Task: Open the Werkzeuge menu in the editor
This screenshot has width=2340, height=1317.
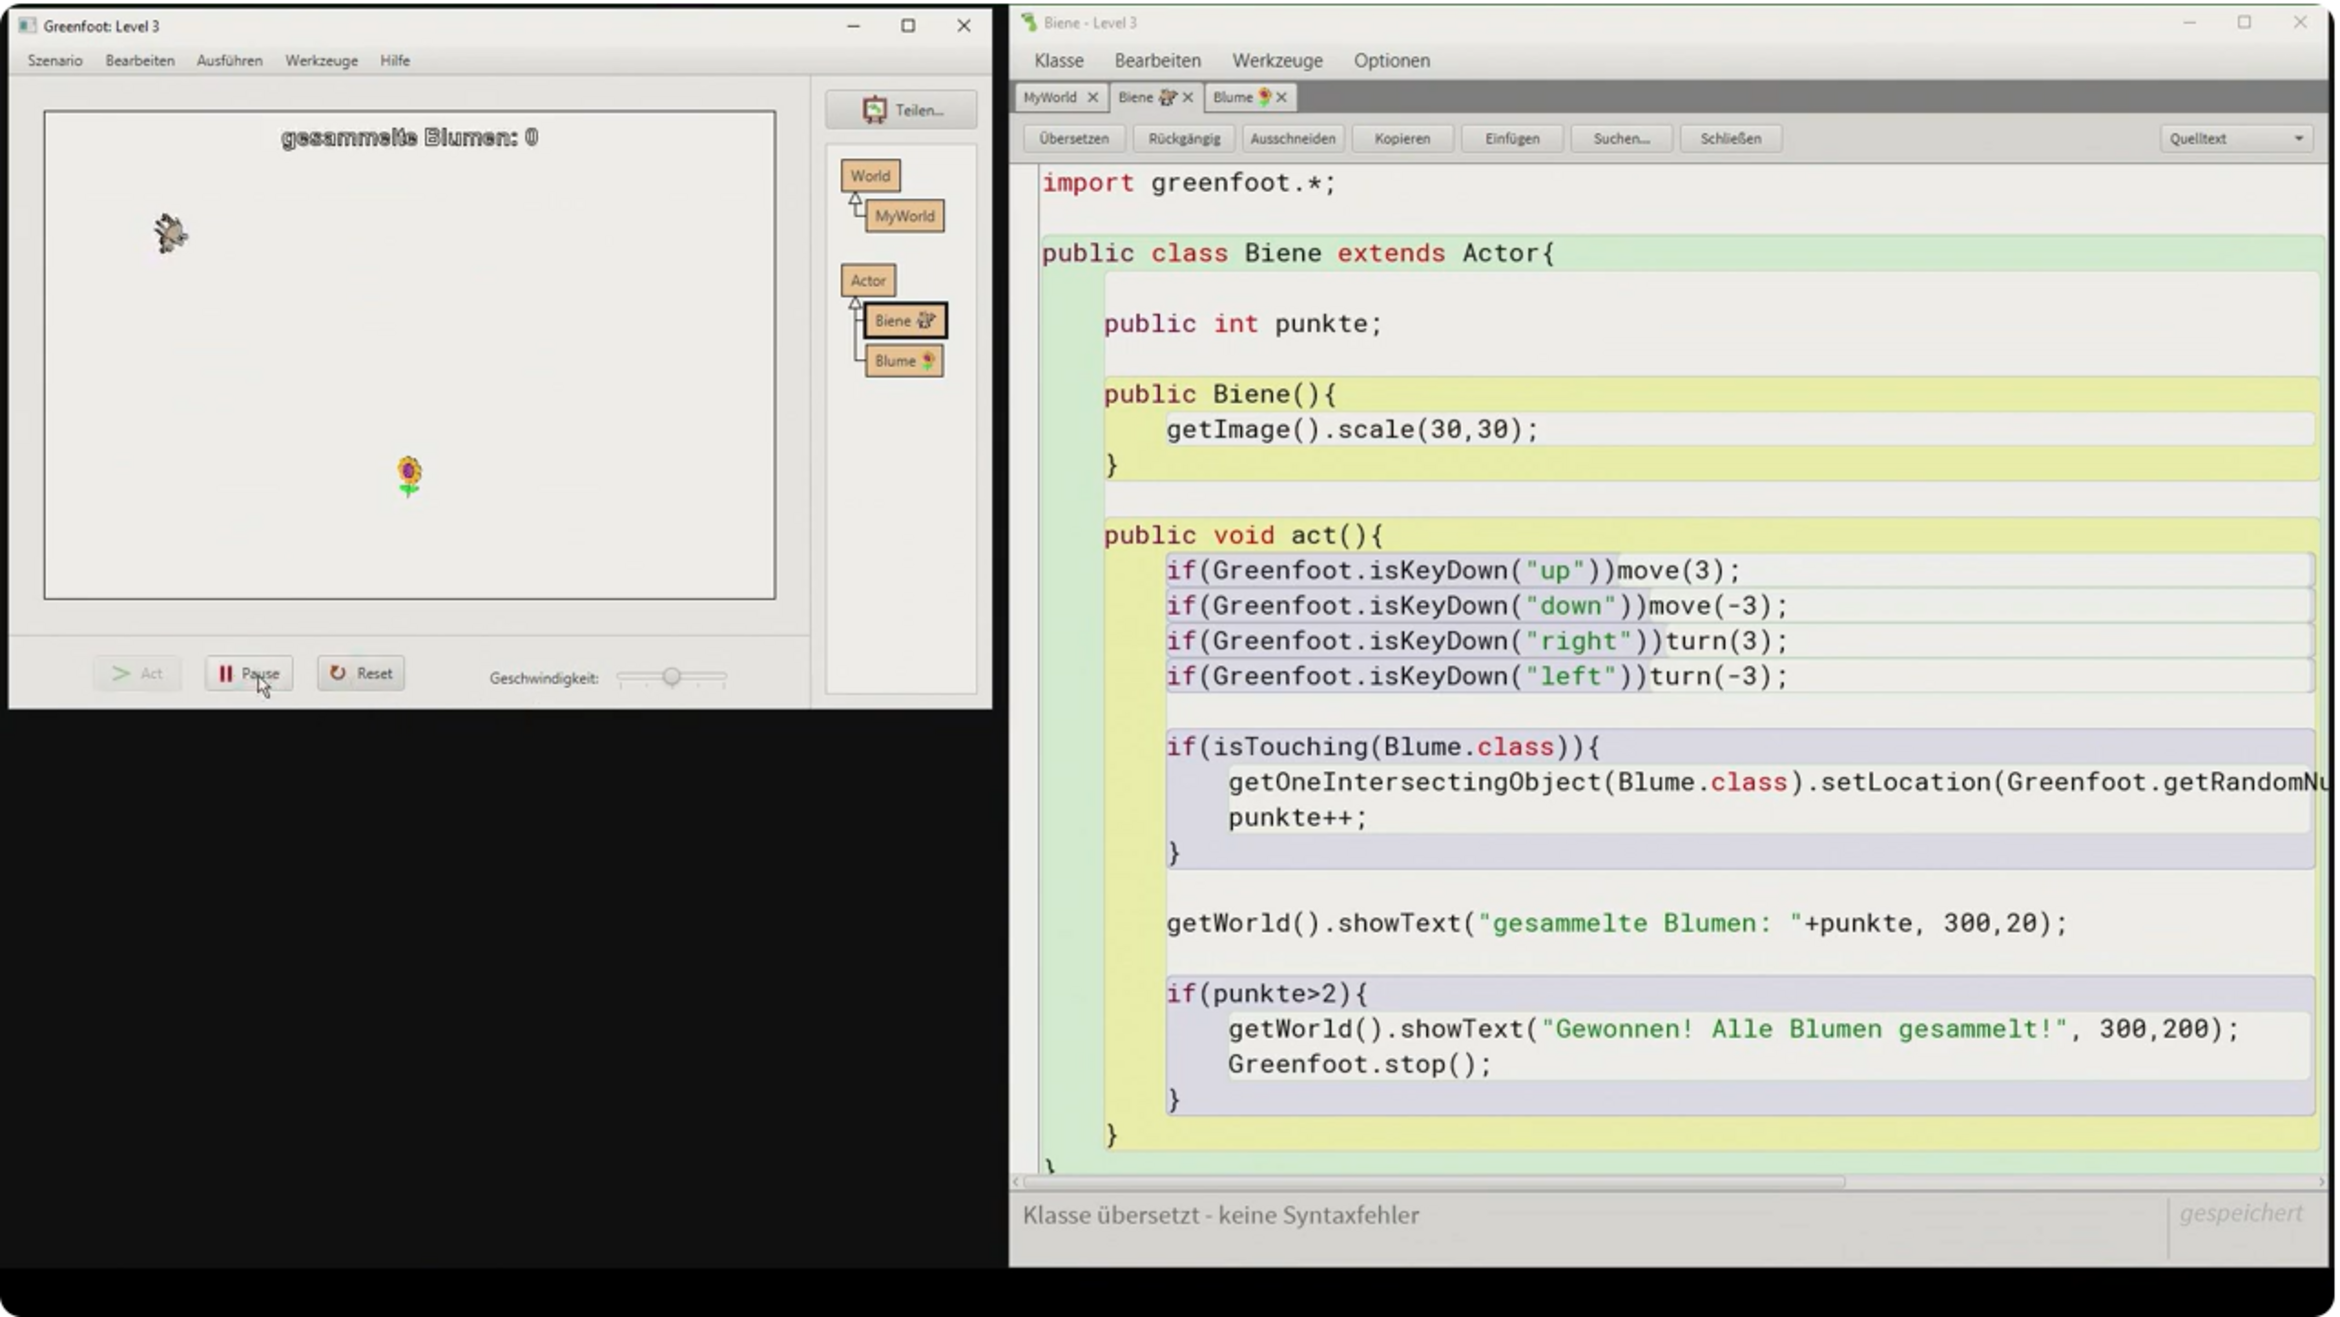Action: (x=1277, y=60)
